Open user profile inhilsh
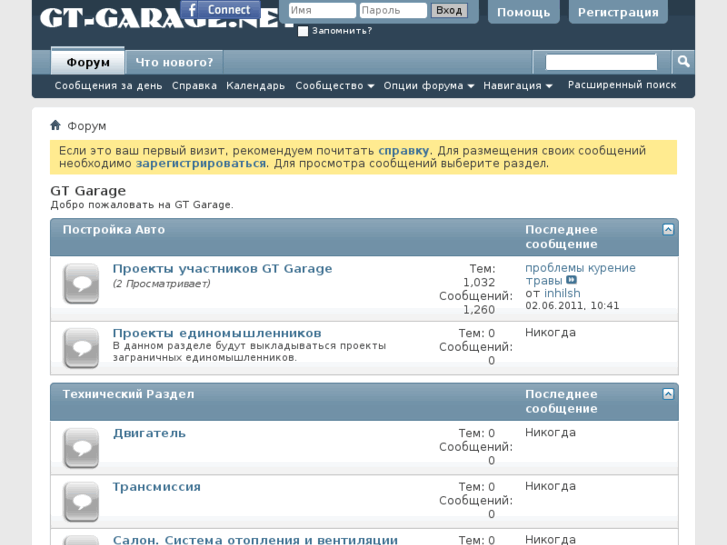 coord(562,293)
